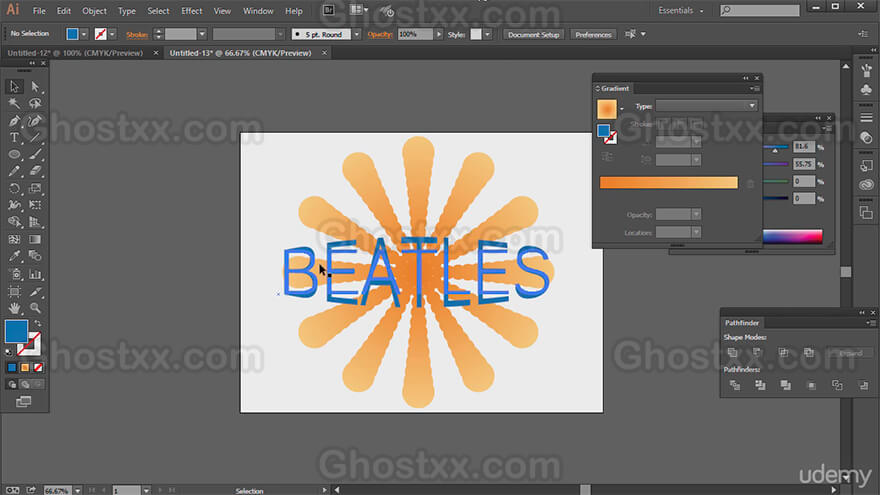
Task: Click the Expand button in Pathfinder
Action: [851, 353]
